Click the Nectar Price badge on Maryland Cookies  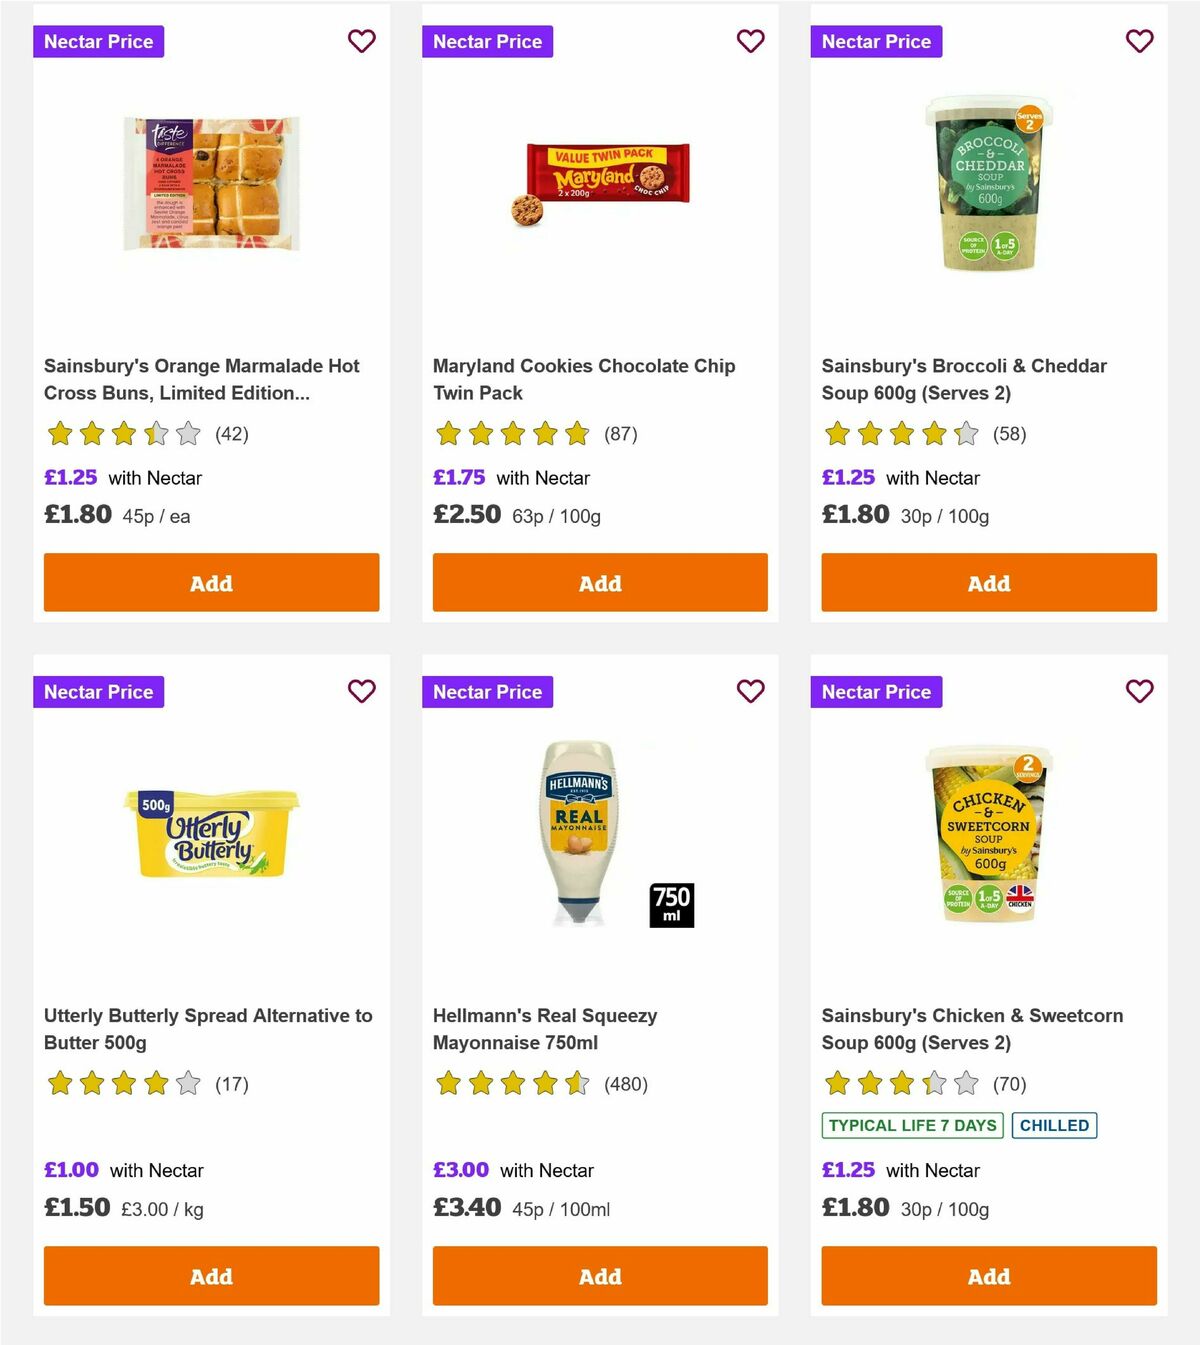coord(487,41)
